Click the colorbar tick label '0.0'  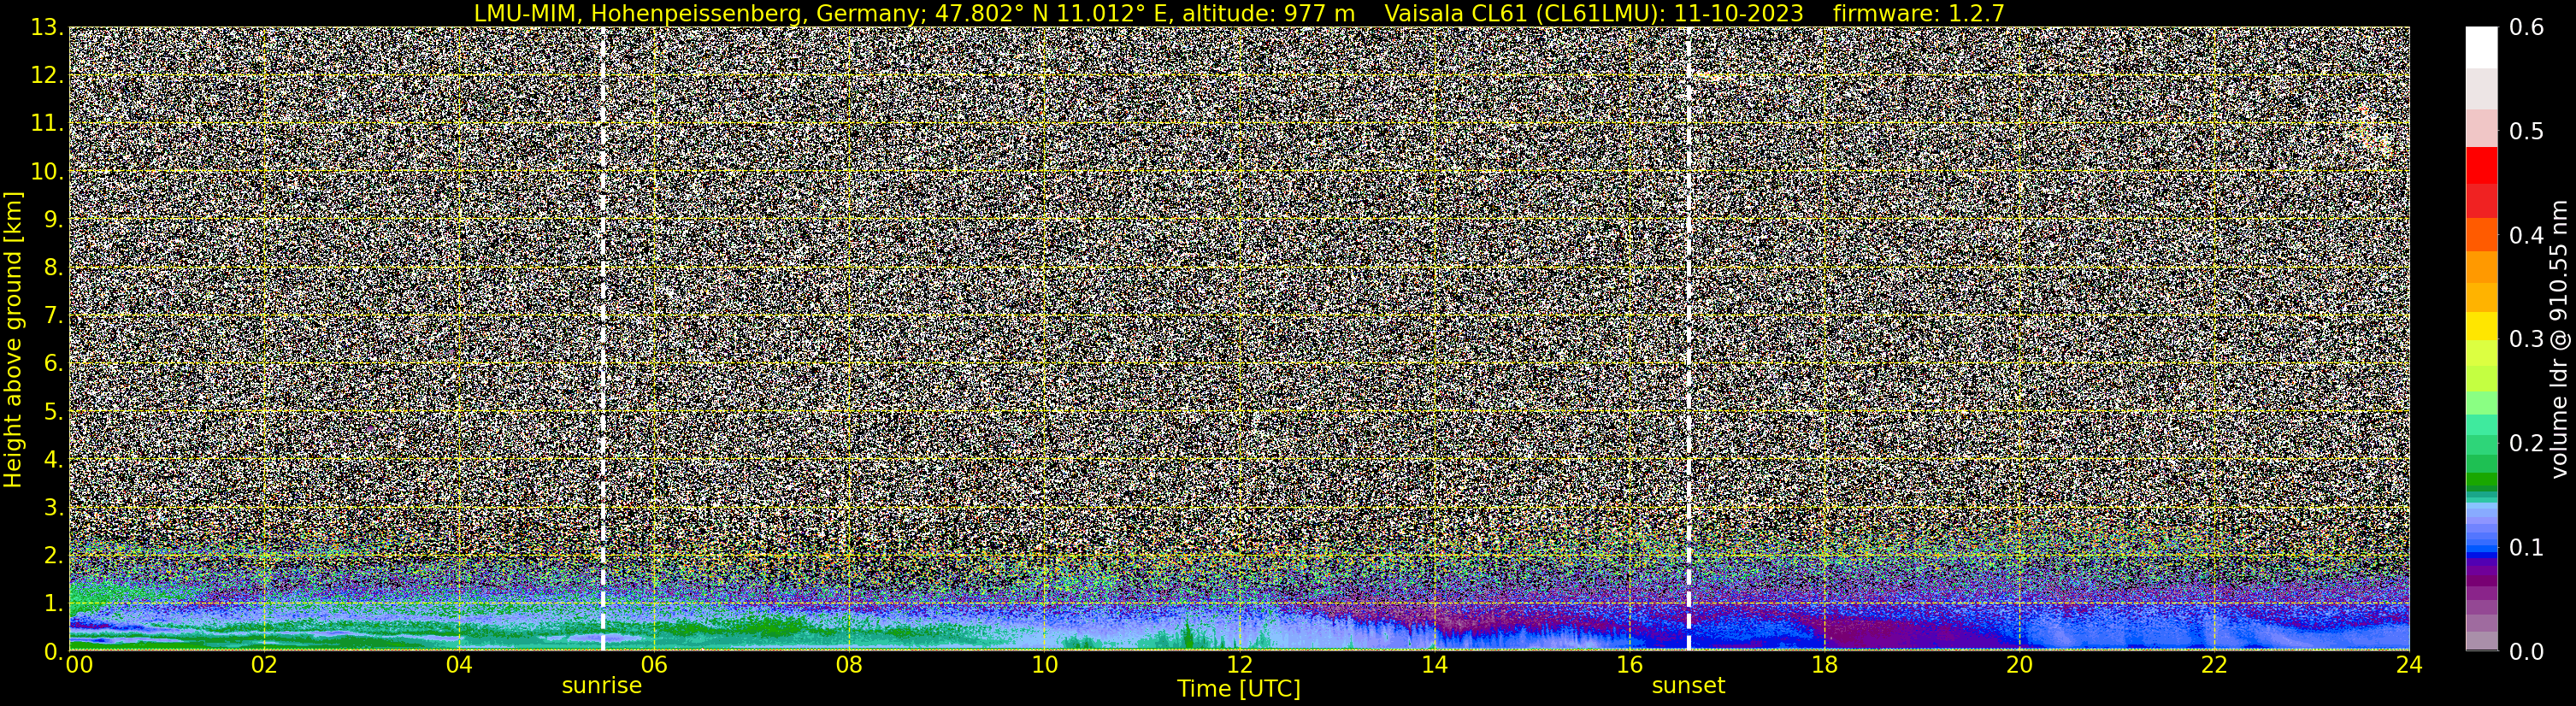tap(2527, 652)
